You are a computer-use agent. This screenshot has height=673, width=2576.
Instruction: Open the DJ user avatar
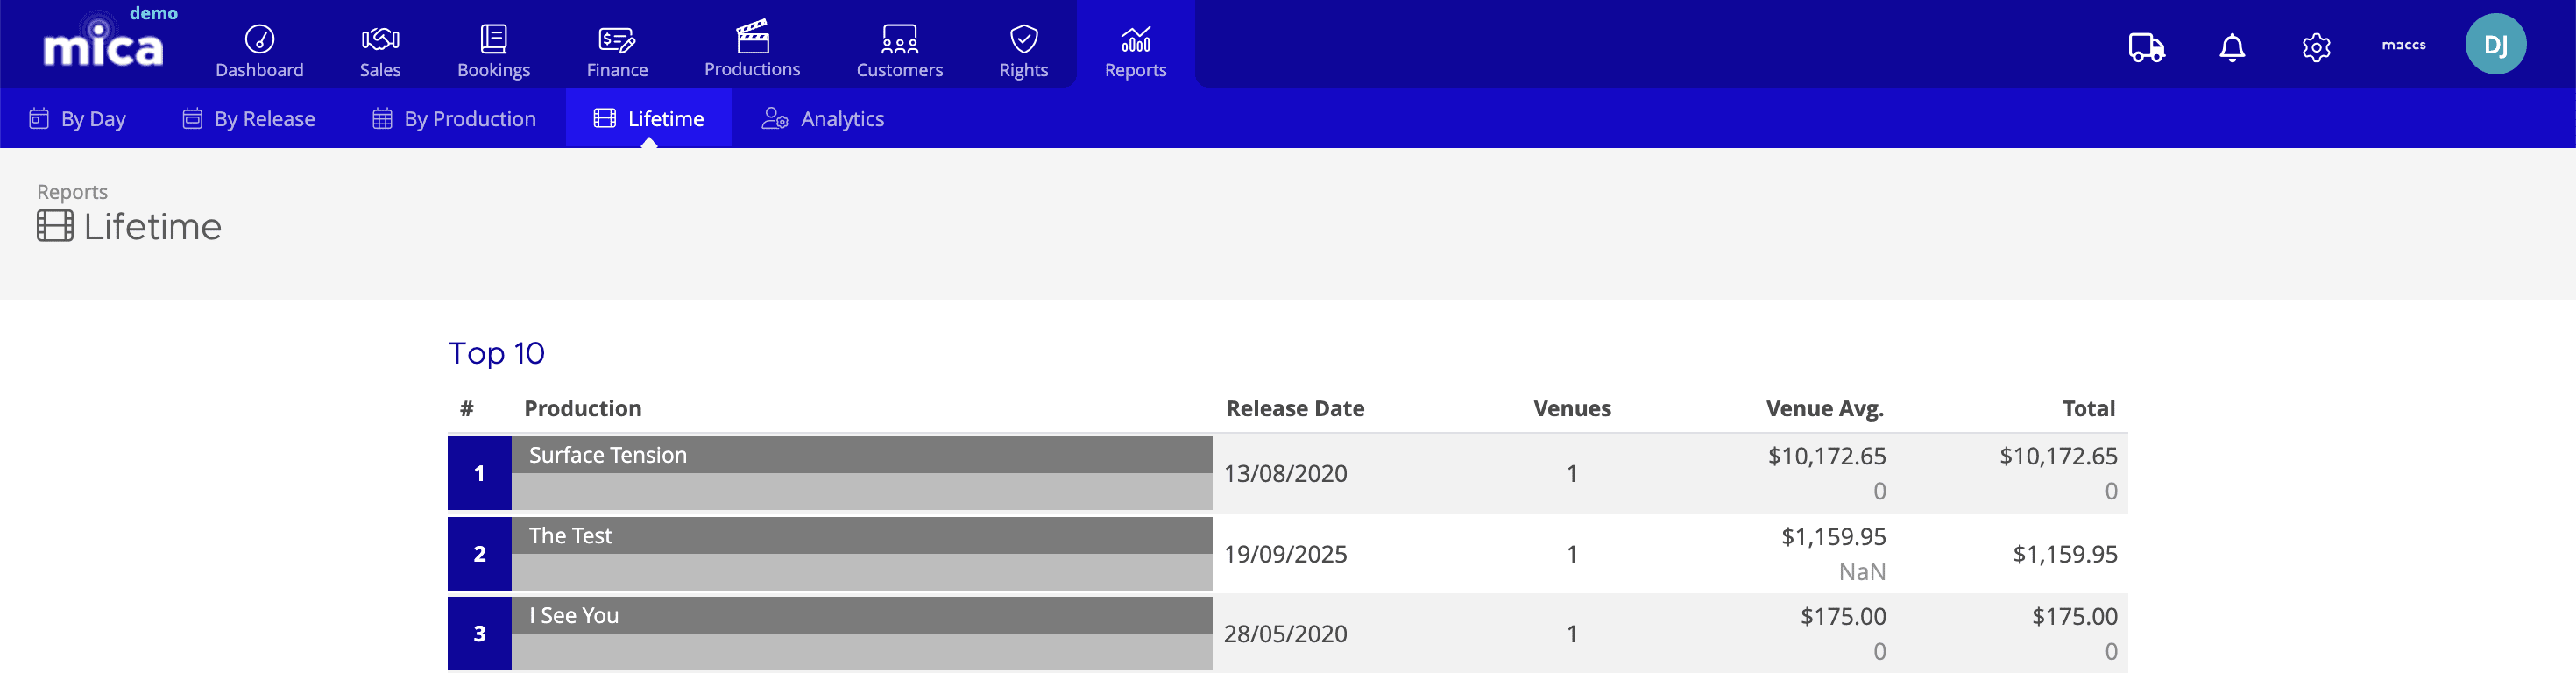pos(2495,44)
